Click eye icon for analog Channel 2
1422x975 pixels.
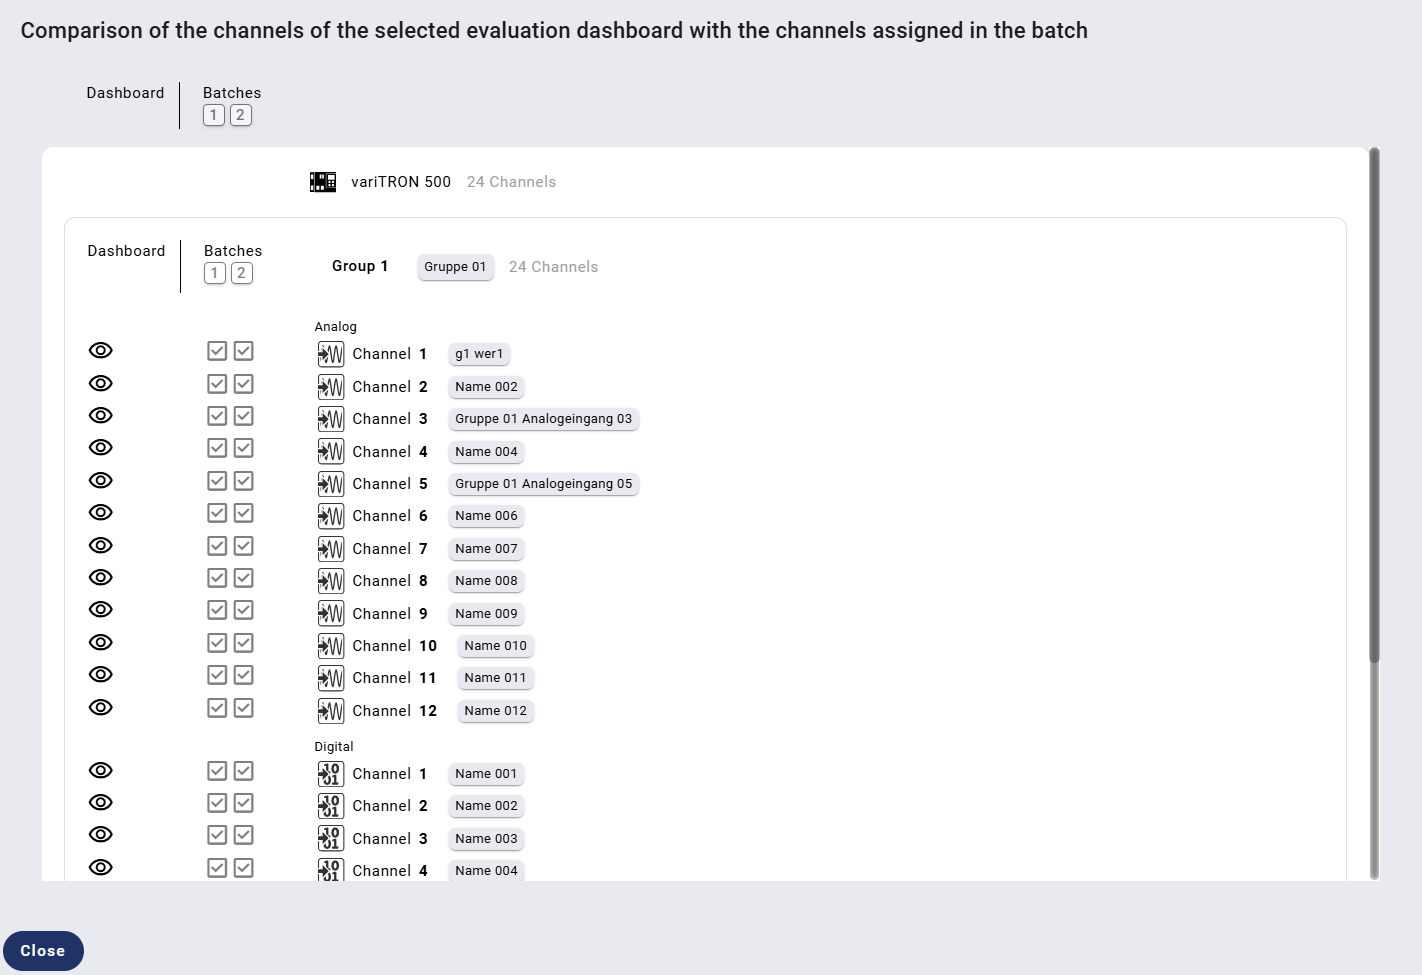[101, 384]
